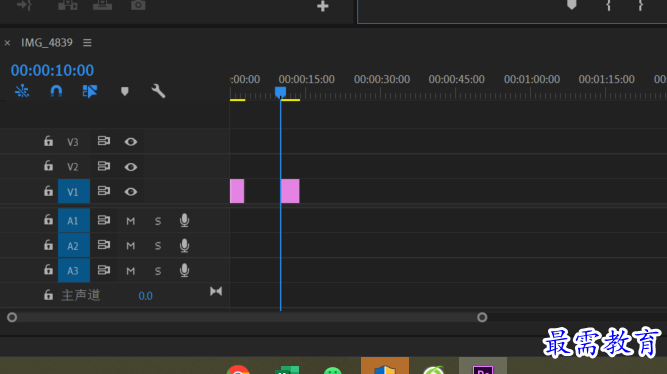Screen dimensions: 667x374
Task: Select first pink clip on V1
Action: click(237, 191)
